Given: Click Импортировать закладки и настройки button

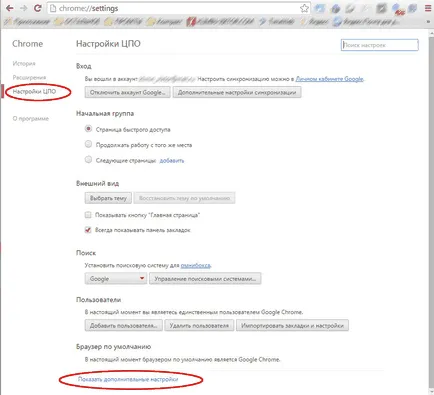Looking at the screenshot, I should click(x=292, y=325).
